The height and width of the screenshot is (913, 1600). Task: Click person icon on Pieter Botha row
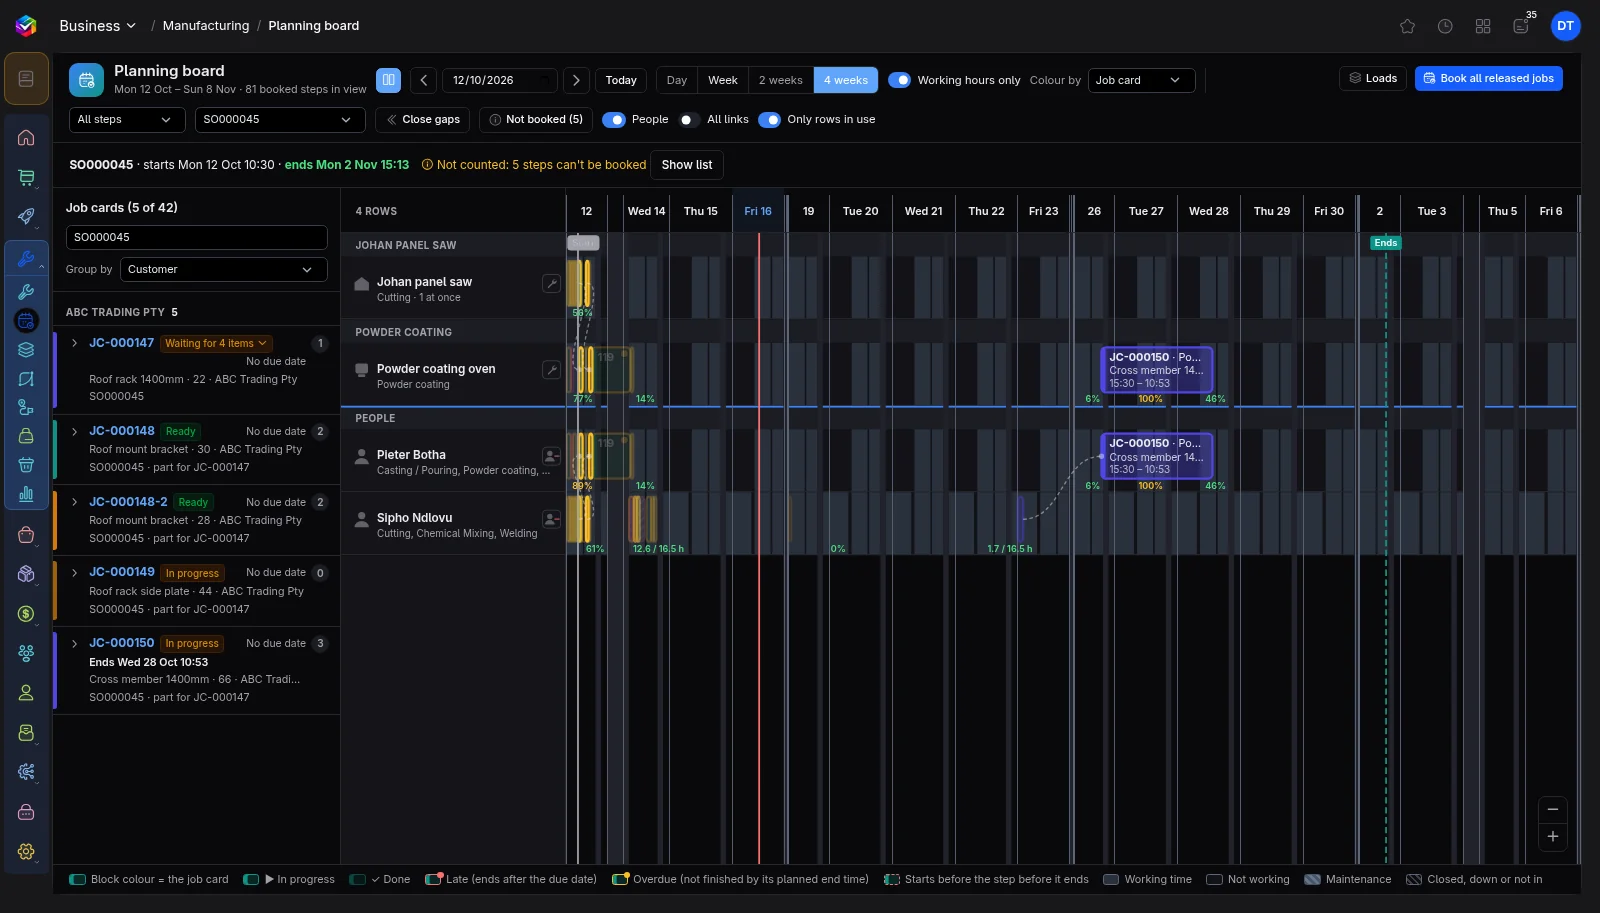coord(551,456)
